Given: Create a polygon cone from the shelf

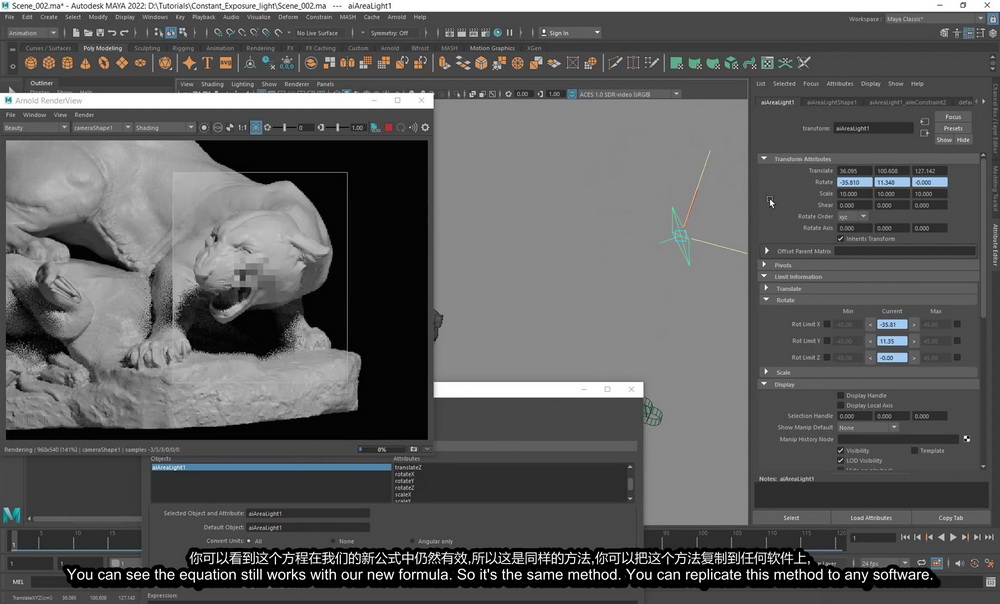Looking at the screenshot, I should pyautogui.click(x=85, y=63).
